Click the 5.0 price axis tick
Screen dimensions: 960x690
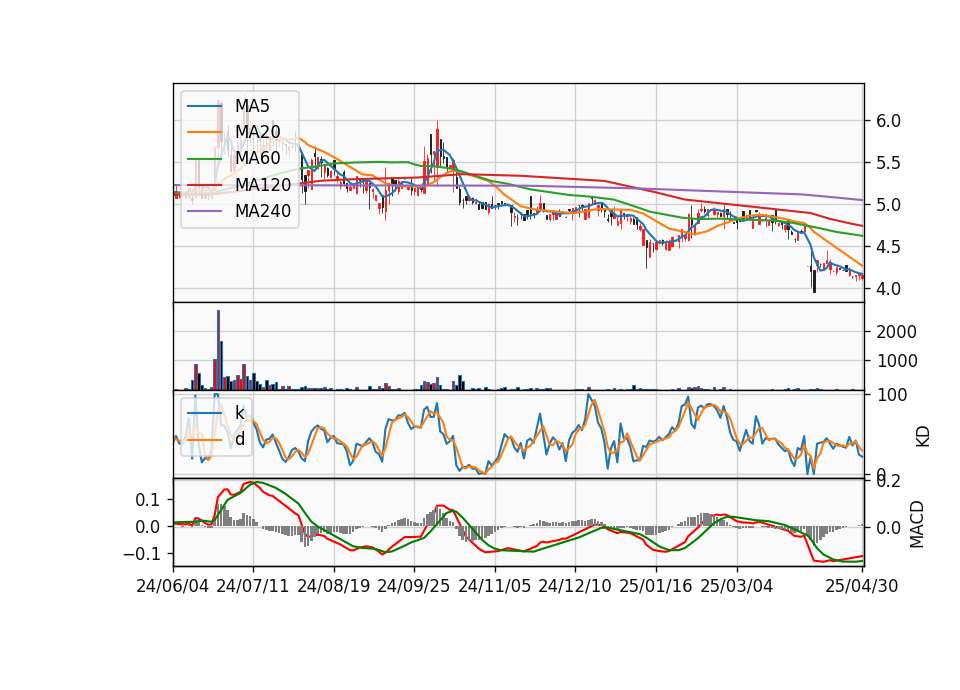coord(888,205)
